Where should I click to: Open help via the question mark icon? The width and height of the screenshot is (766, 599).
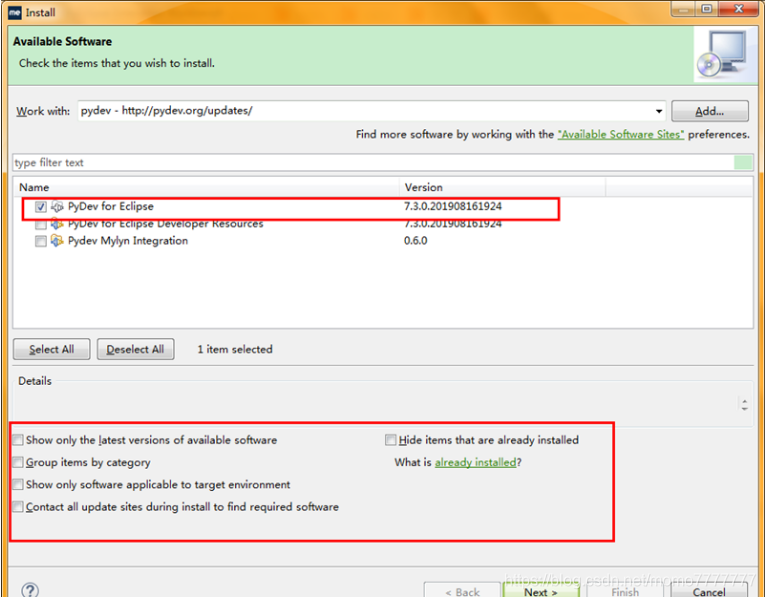click(30, 590)
